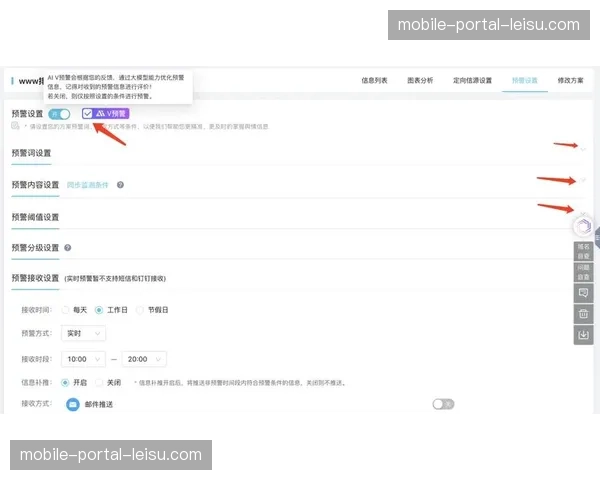
Task: Select 每天 receive time radio
Action: click(x=65, y=310)
